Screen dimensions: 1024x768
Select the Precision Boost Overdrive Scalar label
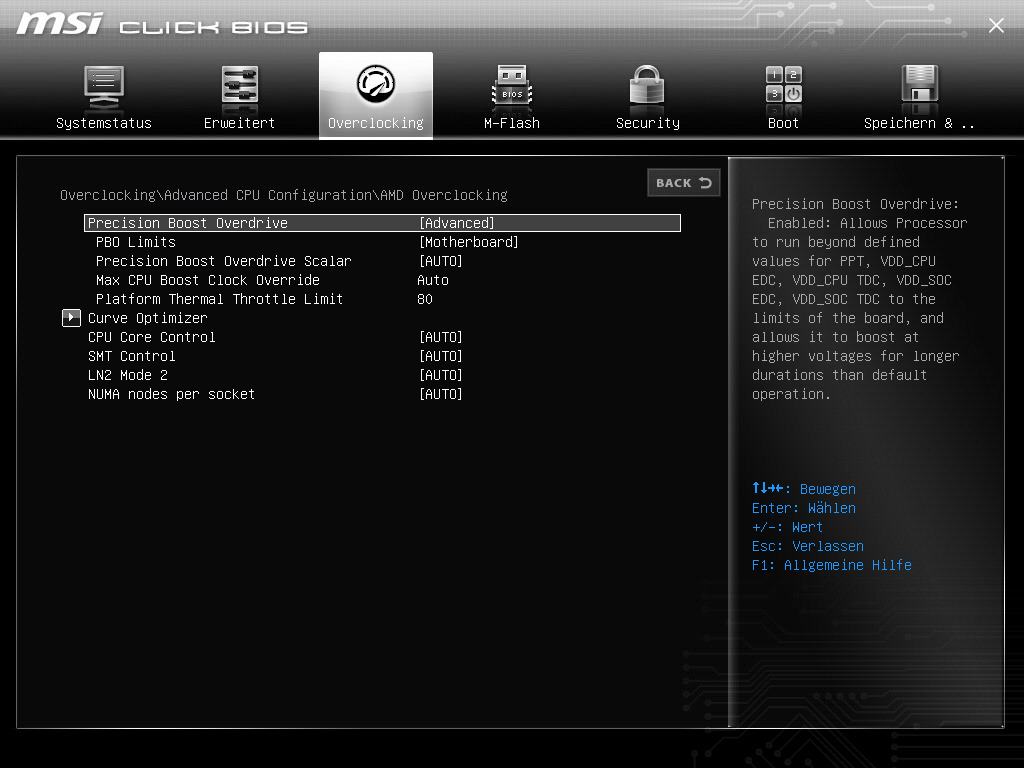coord(223,261)
